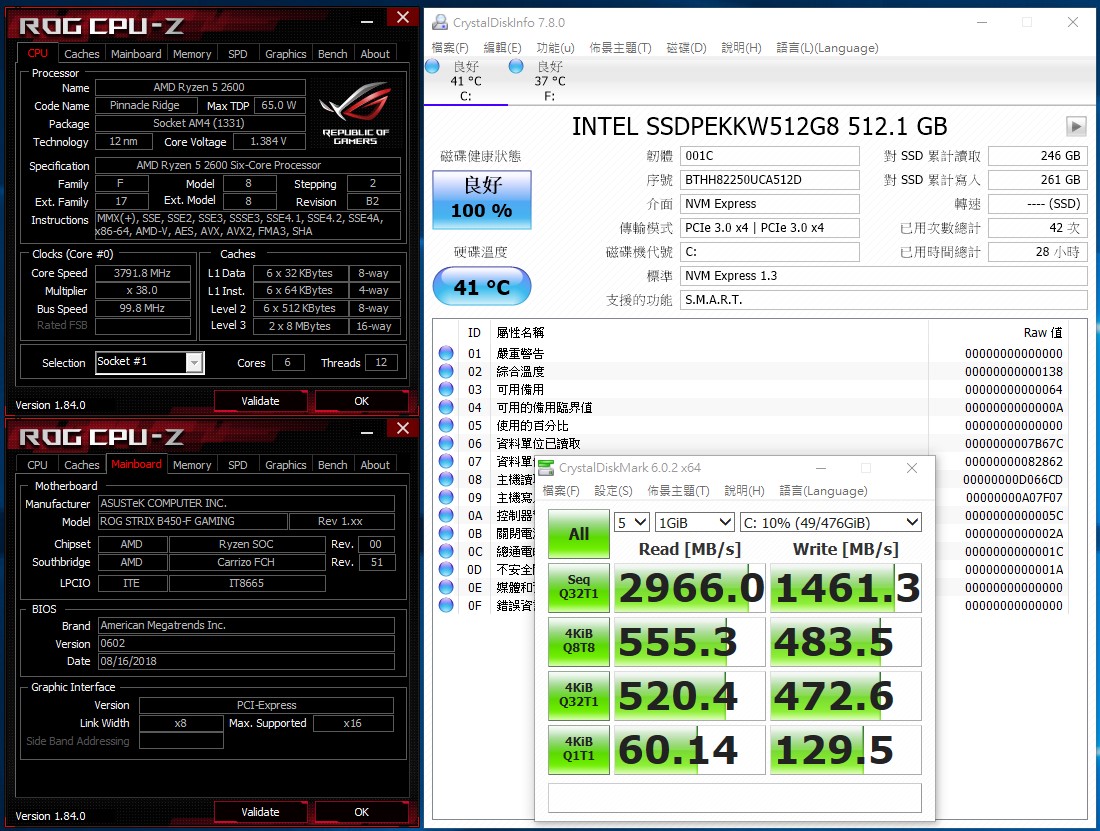Click the ROG Republic of Gamers logo
Image resolution: width=1100 pixels, height=831 pixels.
(x=356, y=112)
